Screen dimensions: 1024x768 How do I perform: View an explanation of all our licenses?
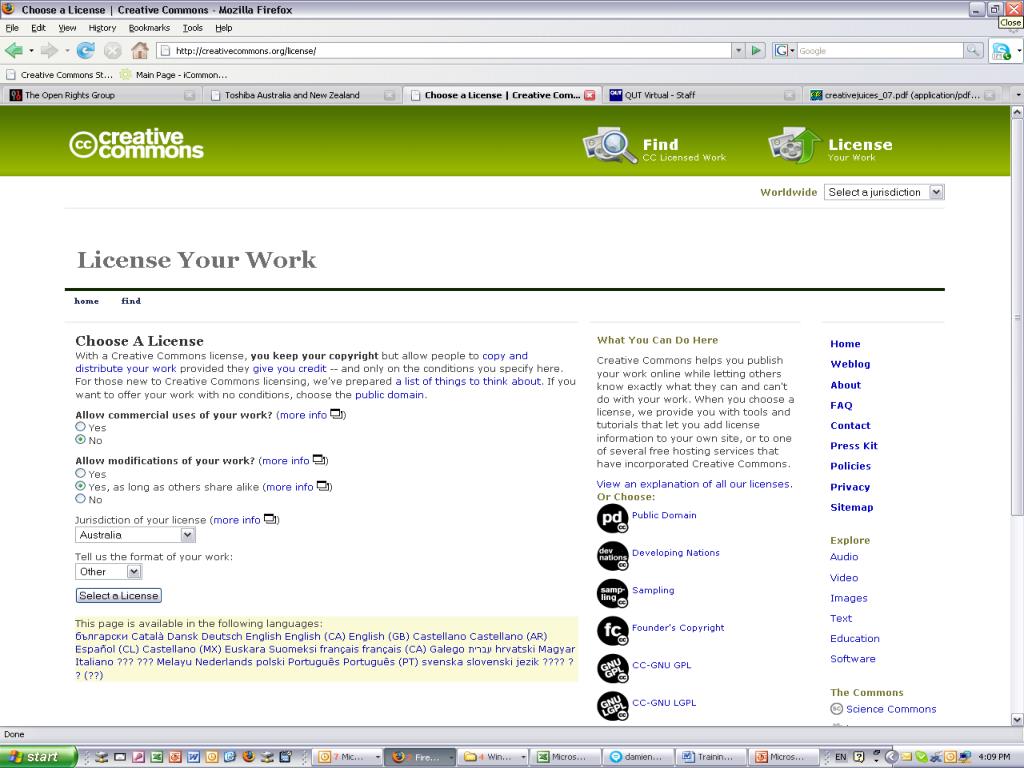694,484
